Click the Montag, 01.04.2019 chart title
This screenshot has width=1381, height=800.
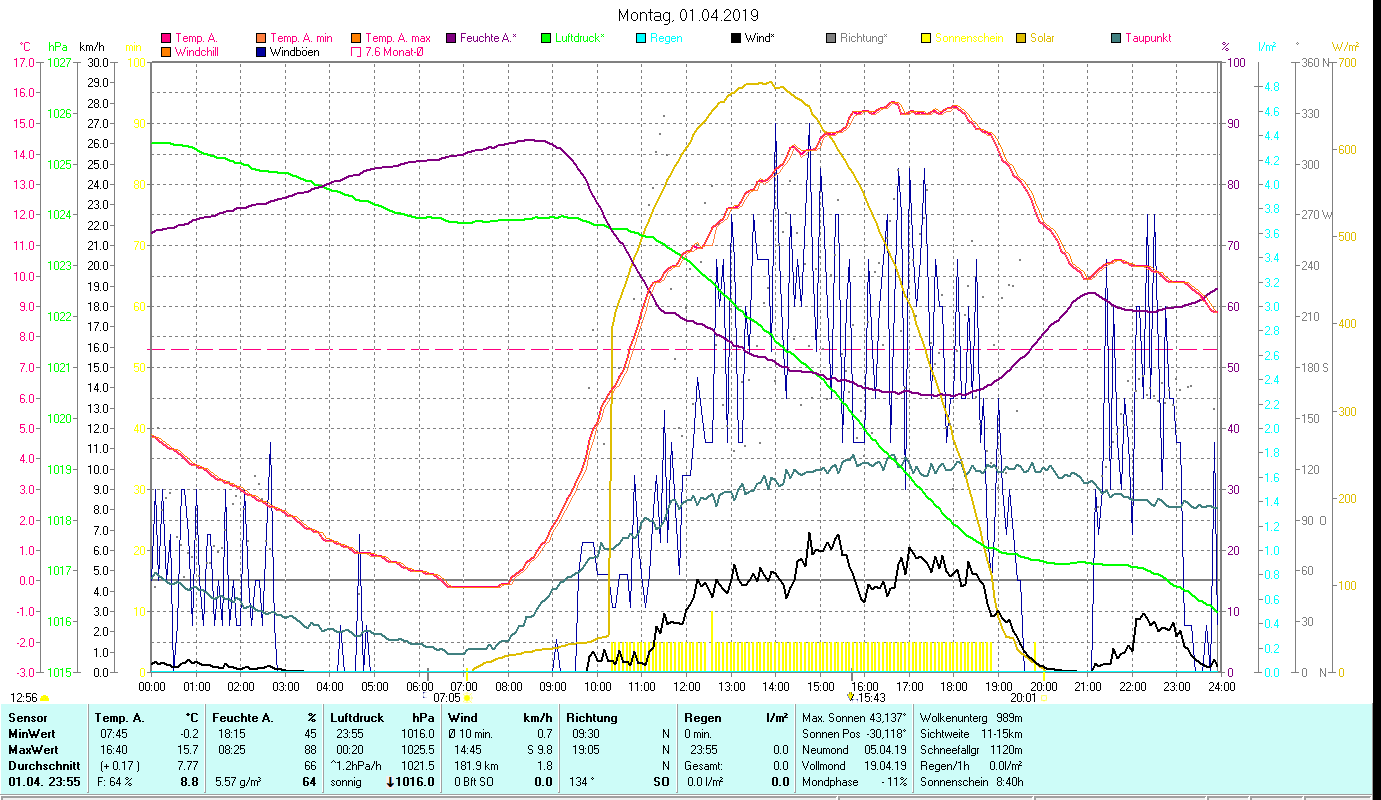point(688,15)
